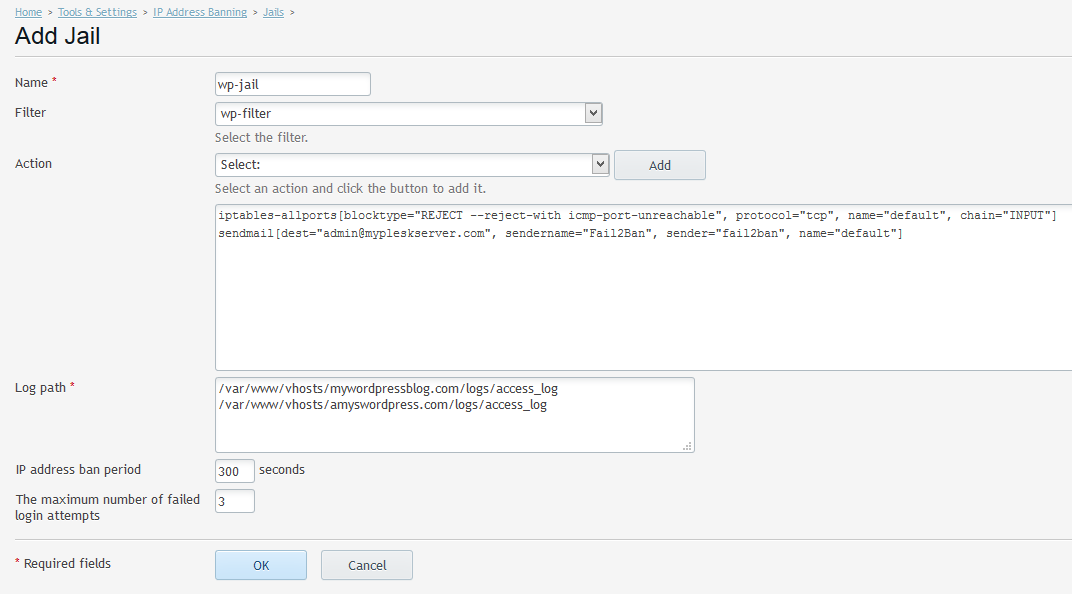Open the Filter dropdown arrow
The width and height of the screenshot is (1072, 594).
tap(593, 113)
